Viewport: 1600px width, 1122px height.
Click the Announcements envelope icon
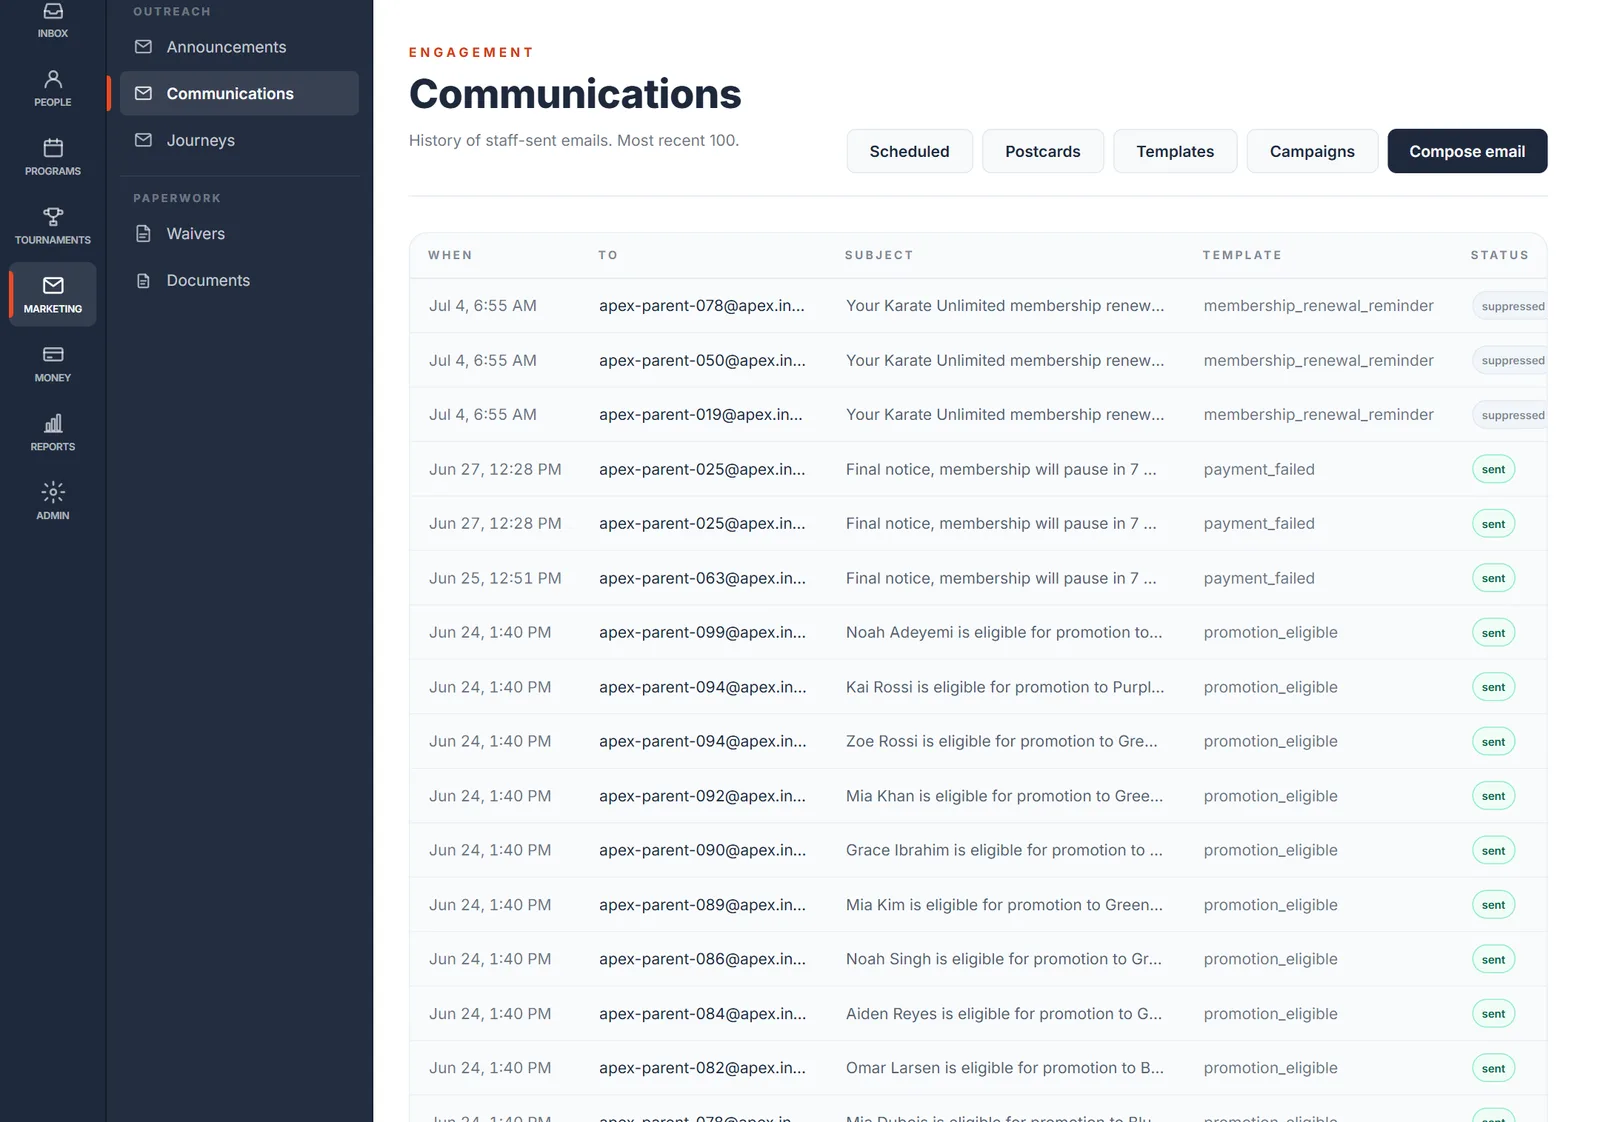click(x=144, y=47)
